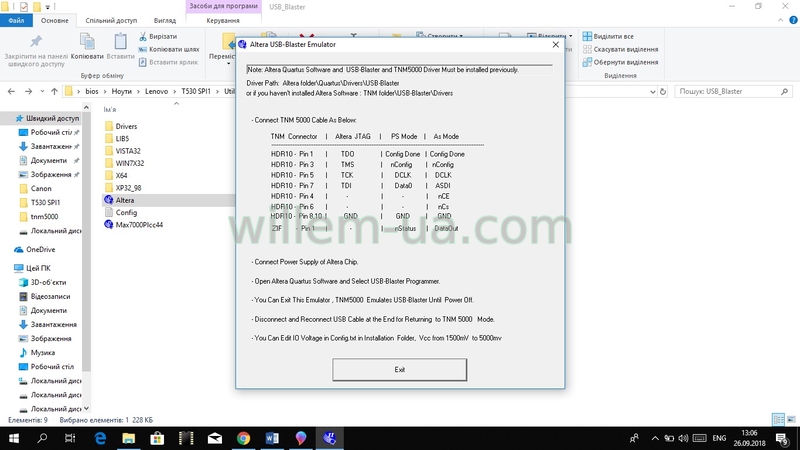Select Музика in the navigation pane

click(x=42, y=352)
